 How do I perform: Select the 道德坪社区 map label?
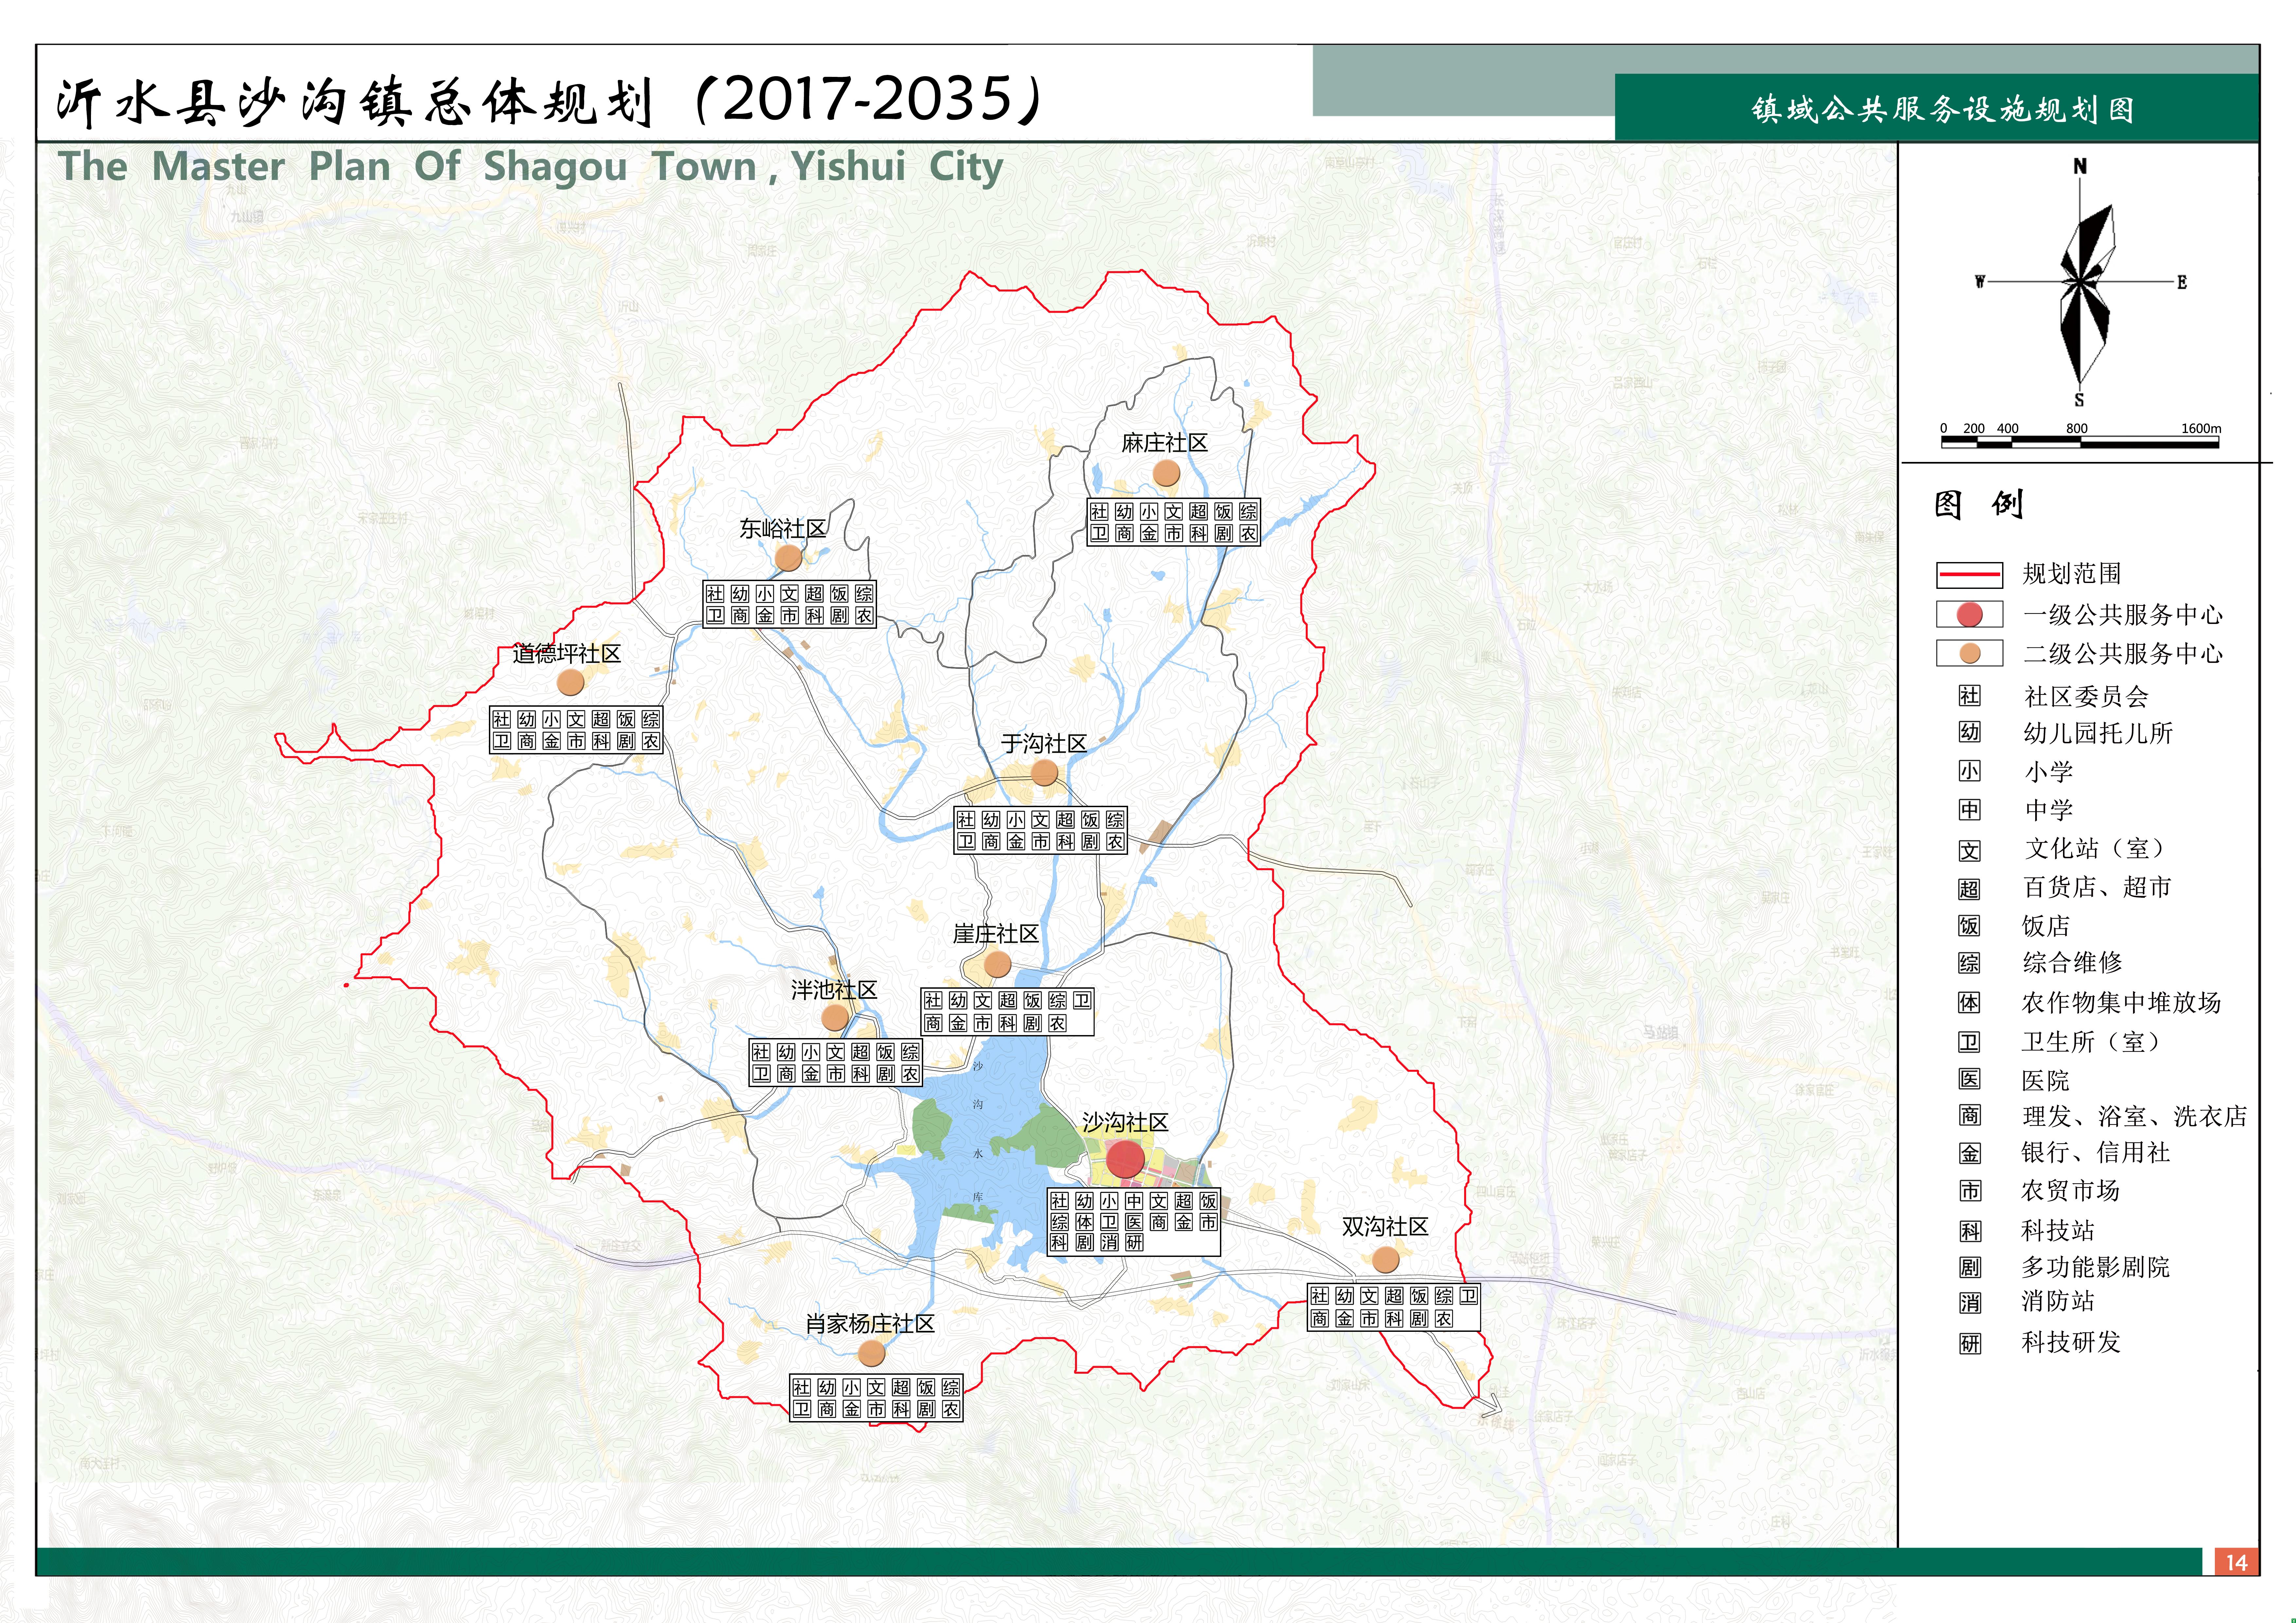click(x=567, y=654)
